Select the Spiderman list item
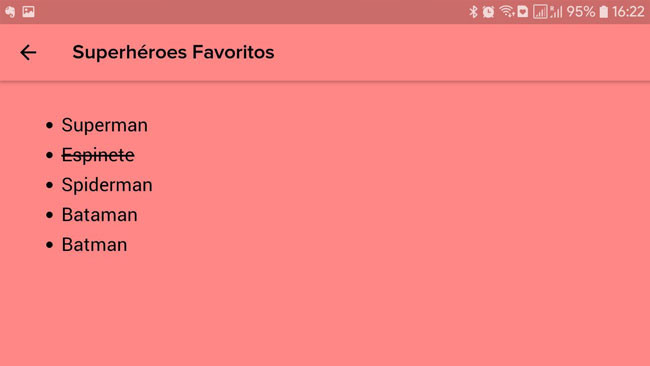 [x=107, y=185]
